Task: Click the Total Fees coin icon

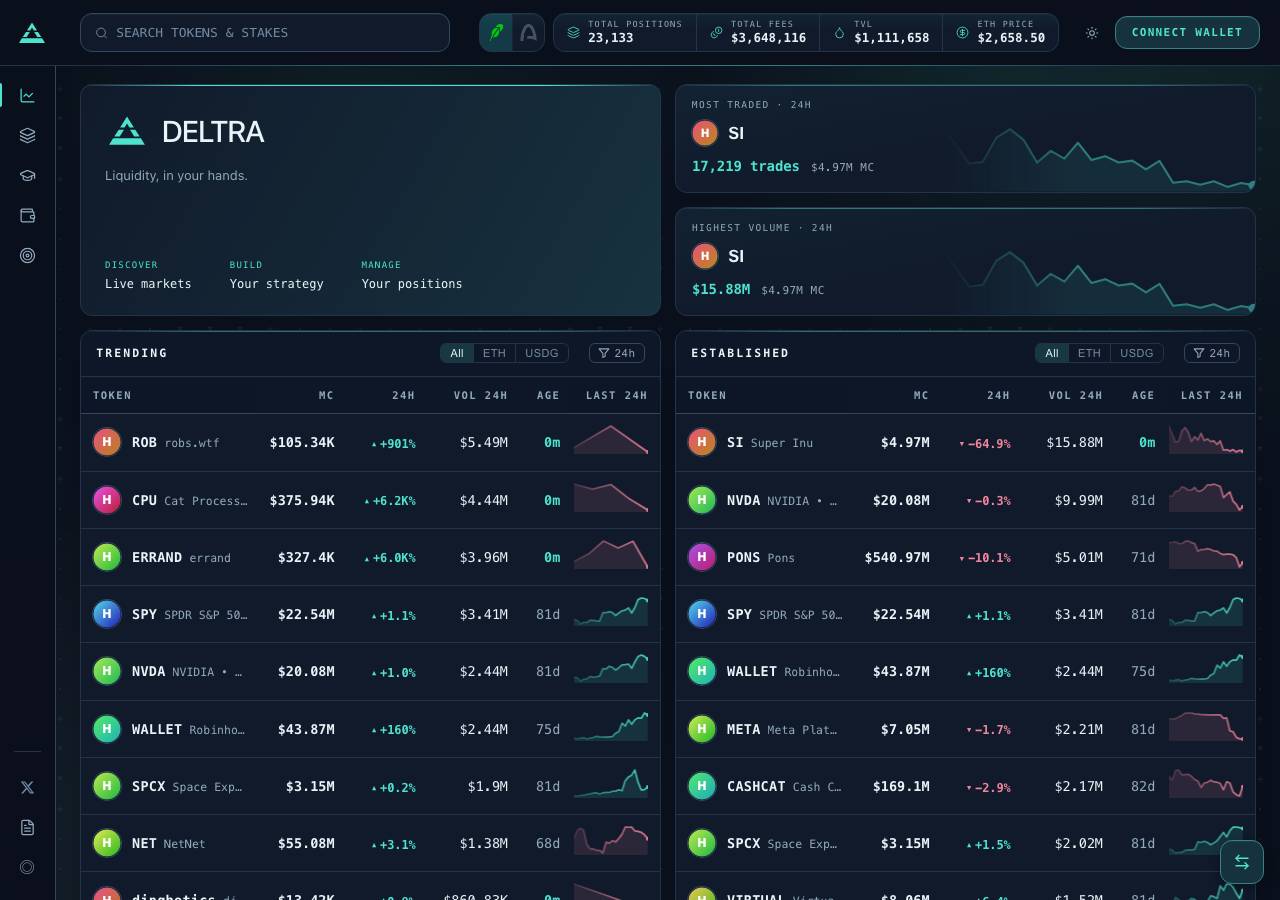Action: (716, 33)
